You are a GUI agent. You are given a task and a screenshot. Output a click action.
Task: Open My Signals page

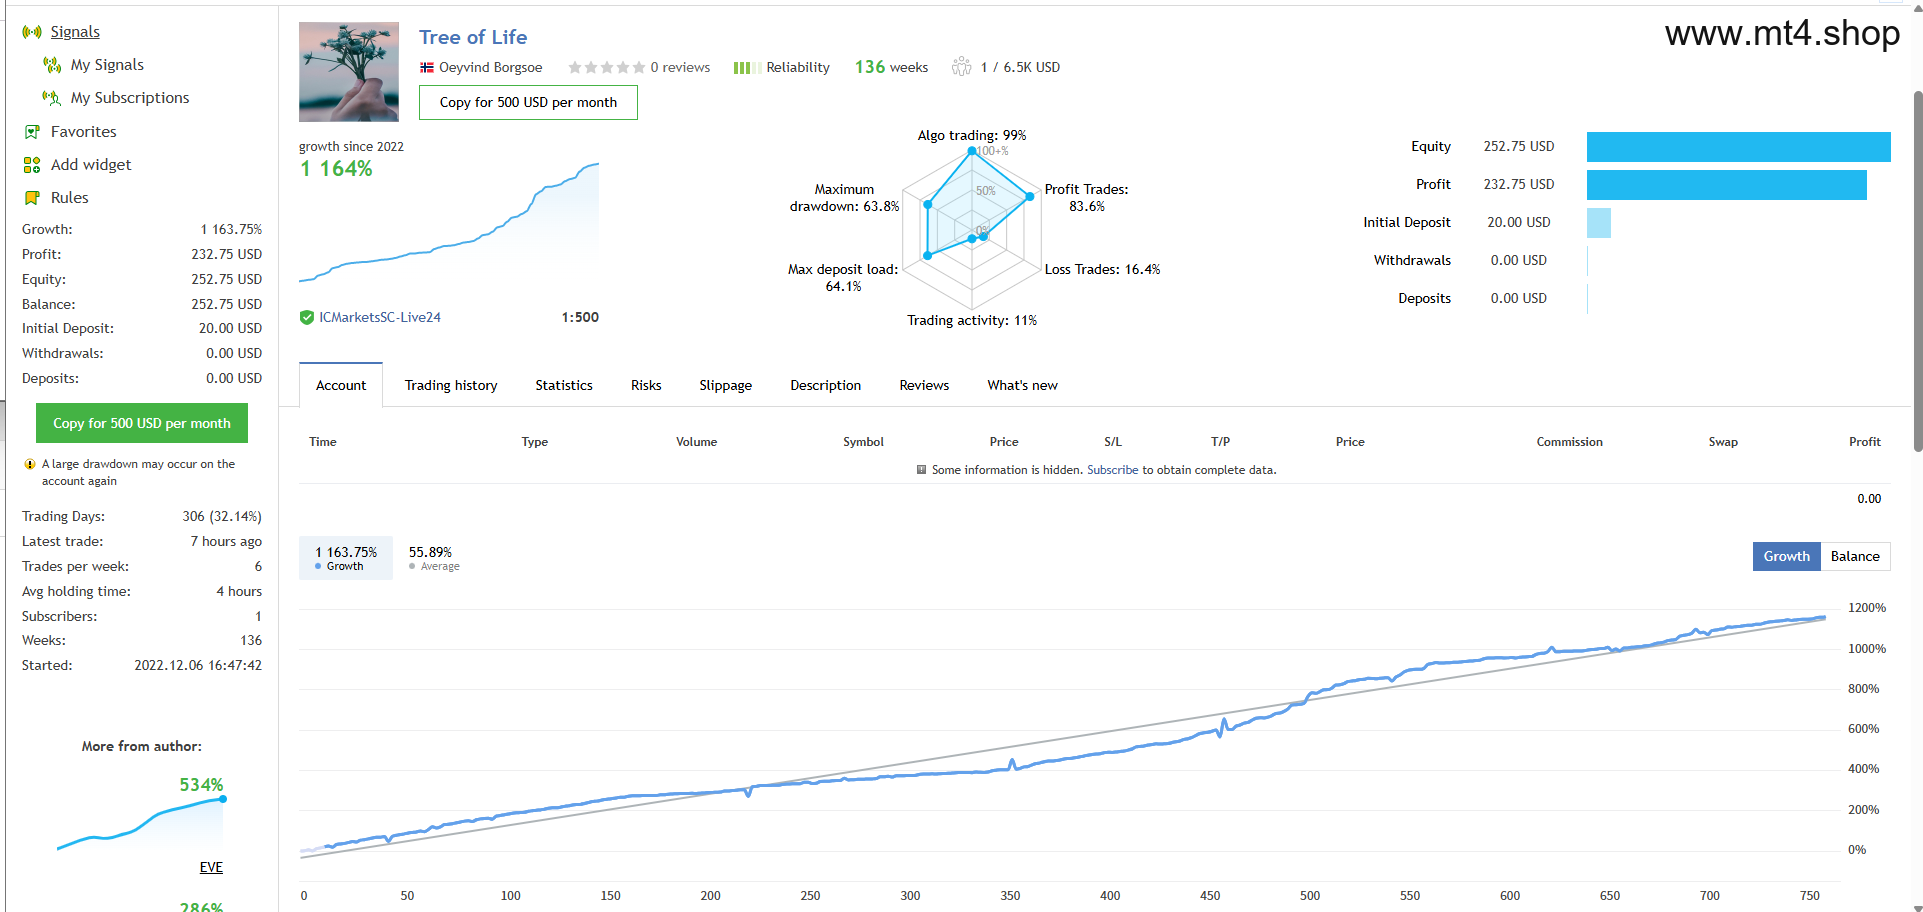point(107,65)
